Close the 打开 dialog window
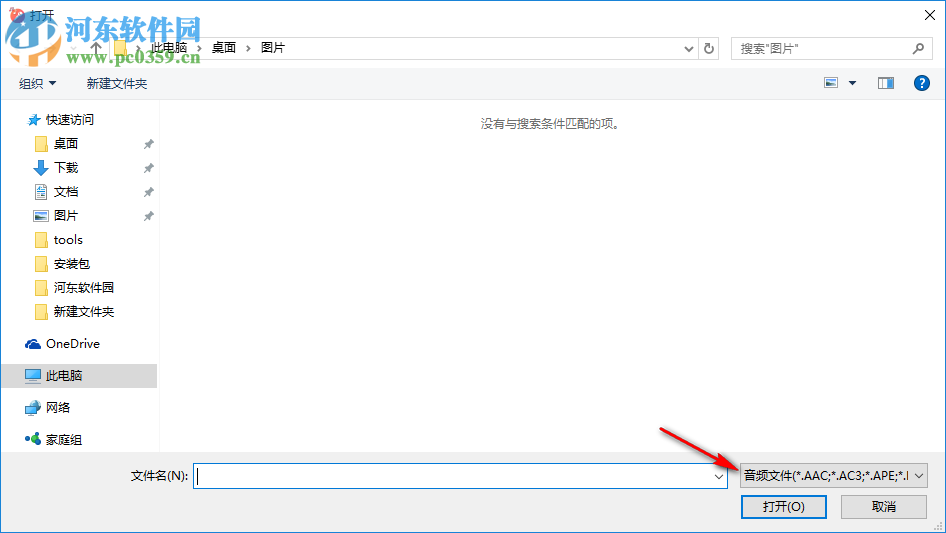The image size is (946, 533). (x=930, y=15)
